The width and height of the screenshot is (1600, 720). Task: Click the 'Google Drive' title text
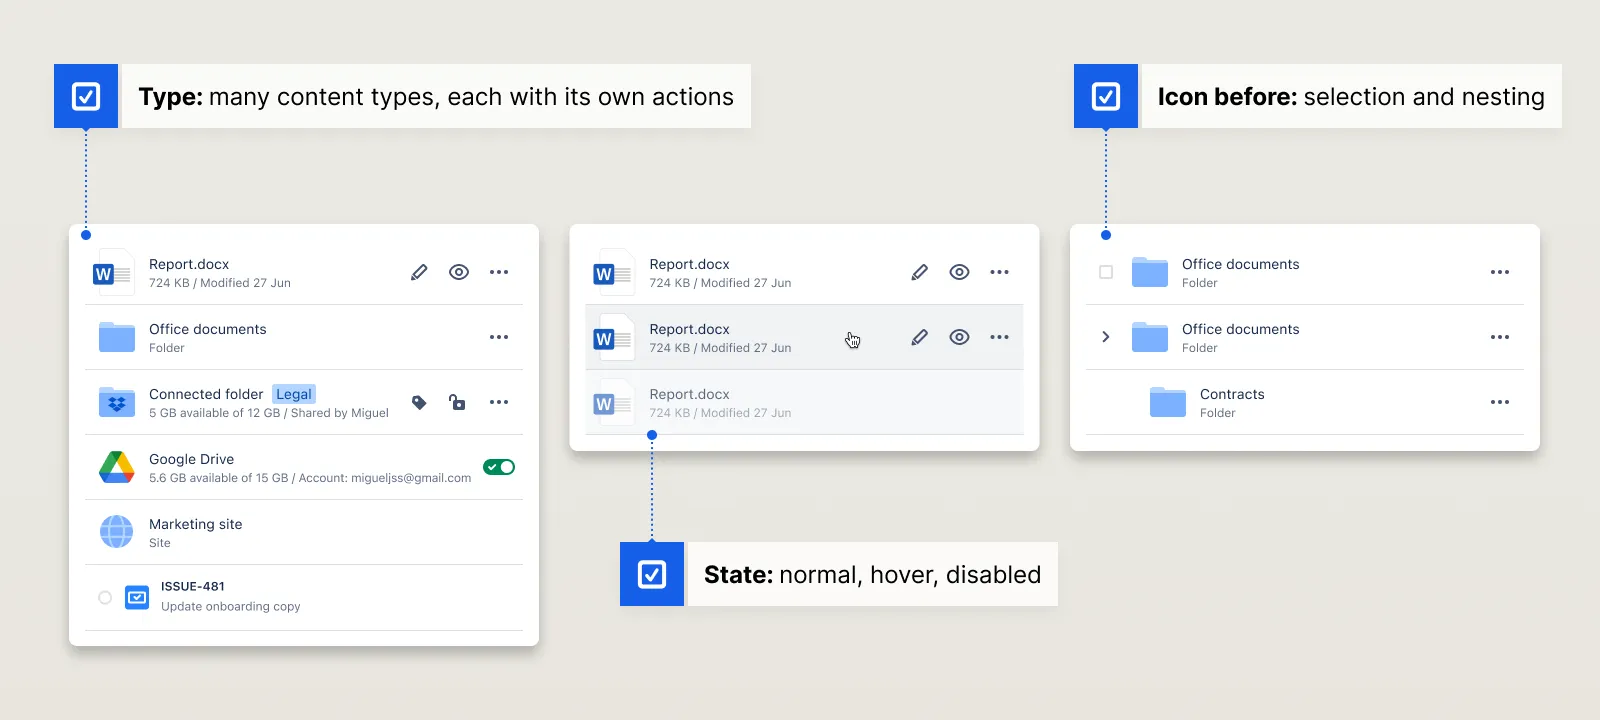pos(192,459)
